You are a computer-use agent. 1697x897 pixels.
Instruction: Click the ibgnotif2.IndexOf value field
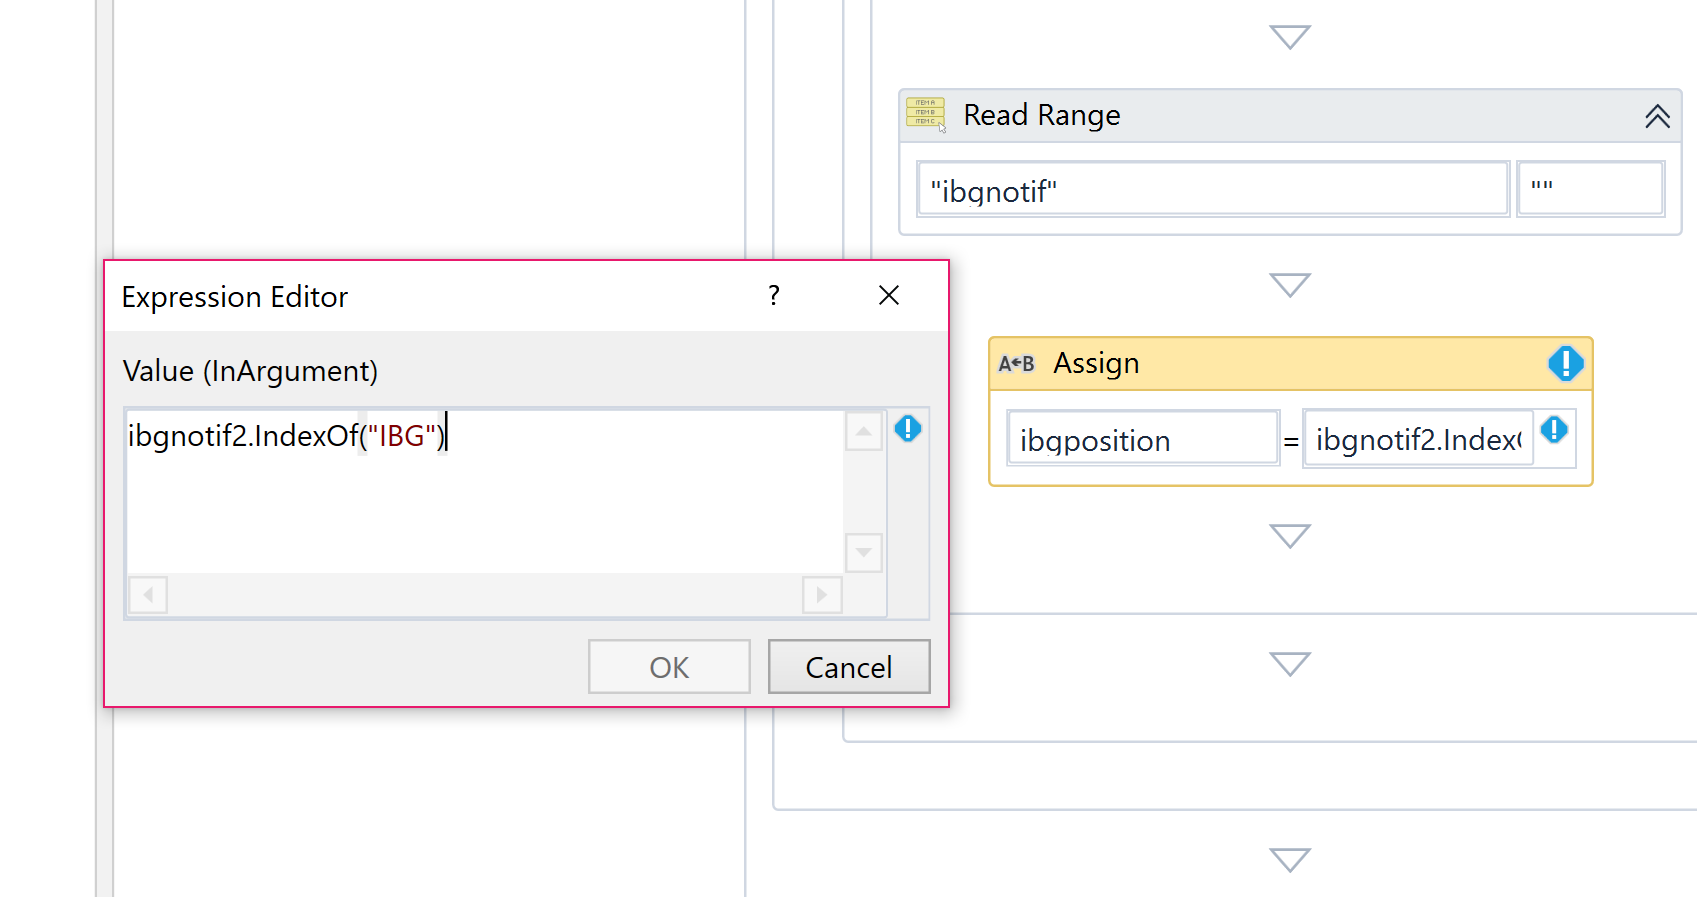1418,440
